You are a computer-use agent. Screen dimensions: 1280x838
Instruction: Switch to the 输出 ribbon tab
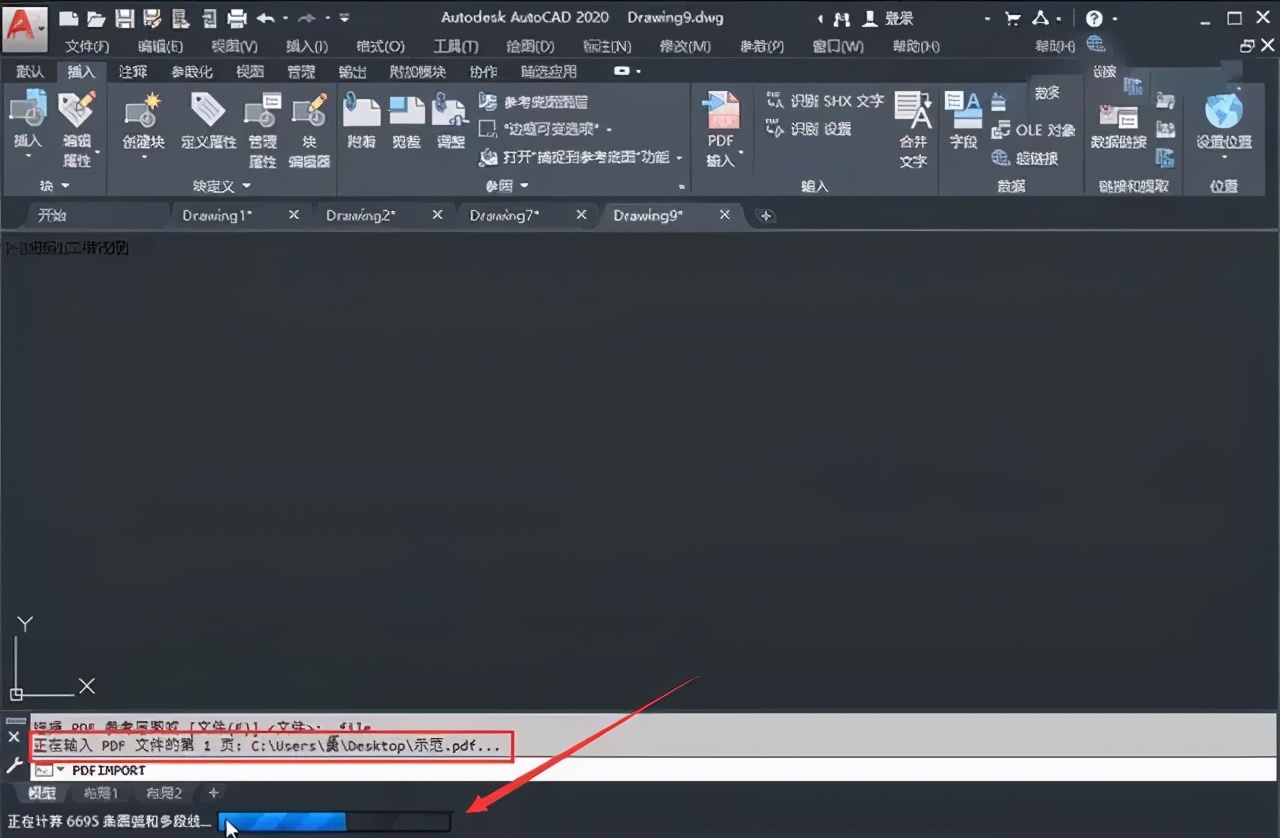pos(352,71)
